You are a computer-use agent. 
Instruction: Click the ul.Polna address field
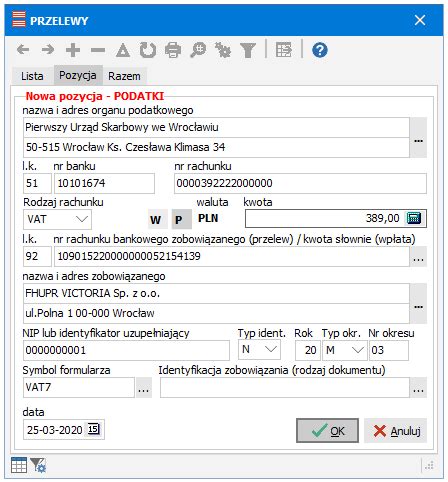(216, 313)
